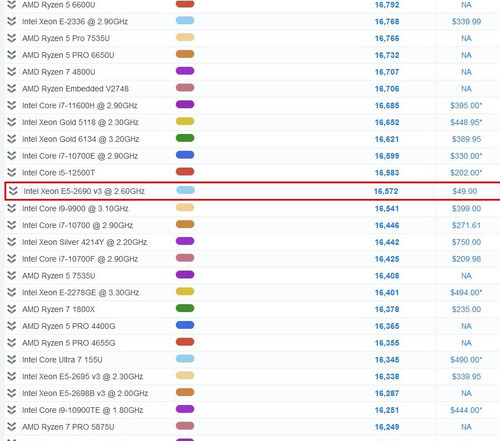Viewport: 500px width, 441px height.
Task: Click the 16,249 score value
Action: [x=387, y=427]
